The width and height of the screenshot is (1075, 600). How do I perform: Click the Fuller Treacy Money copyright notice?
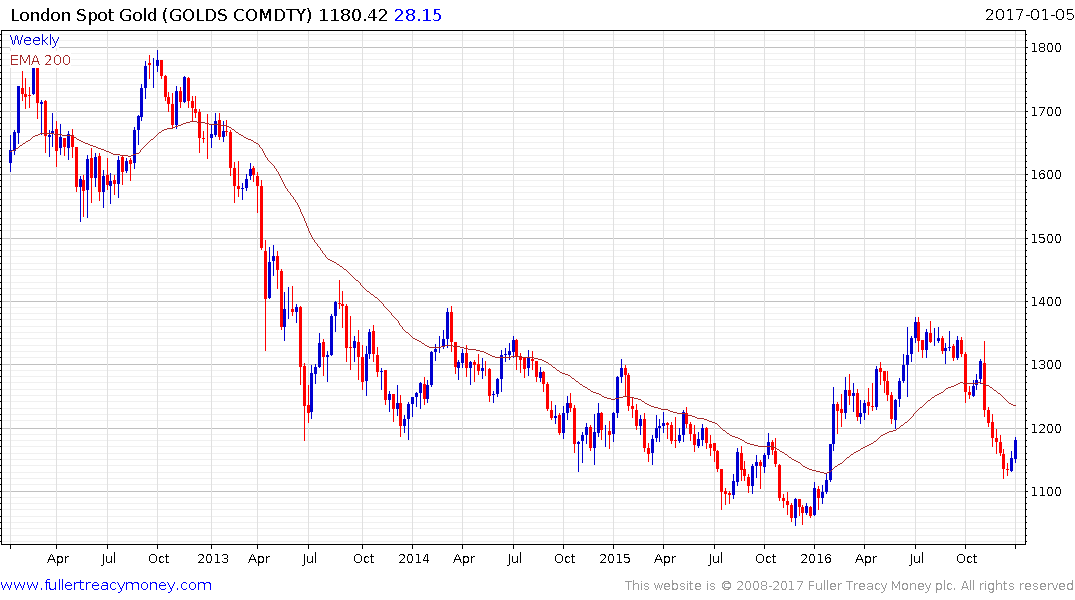coord(849,586)
